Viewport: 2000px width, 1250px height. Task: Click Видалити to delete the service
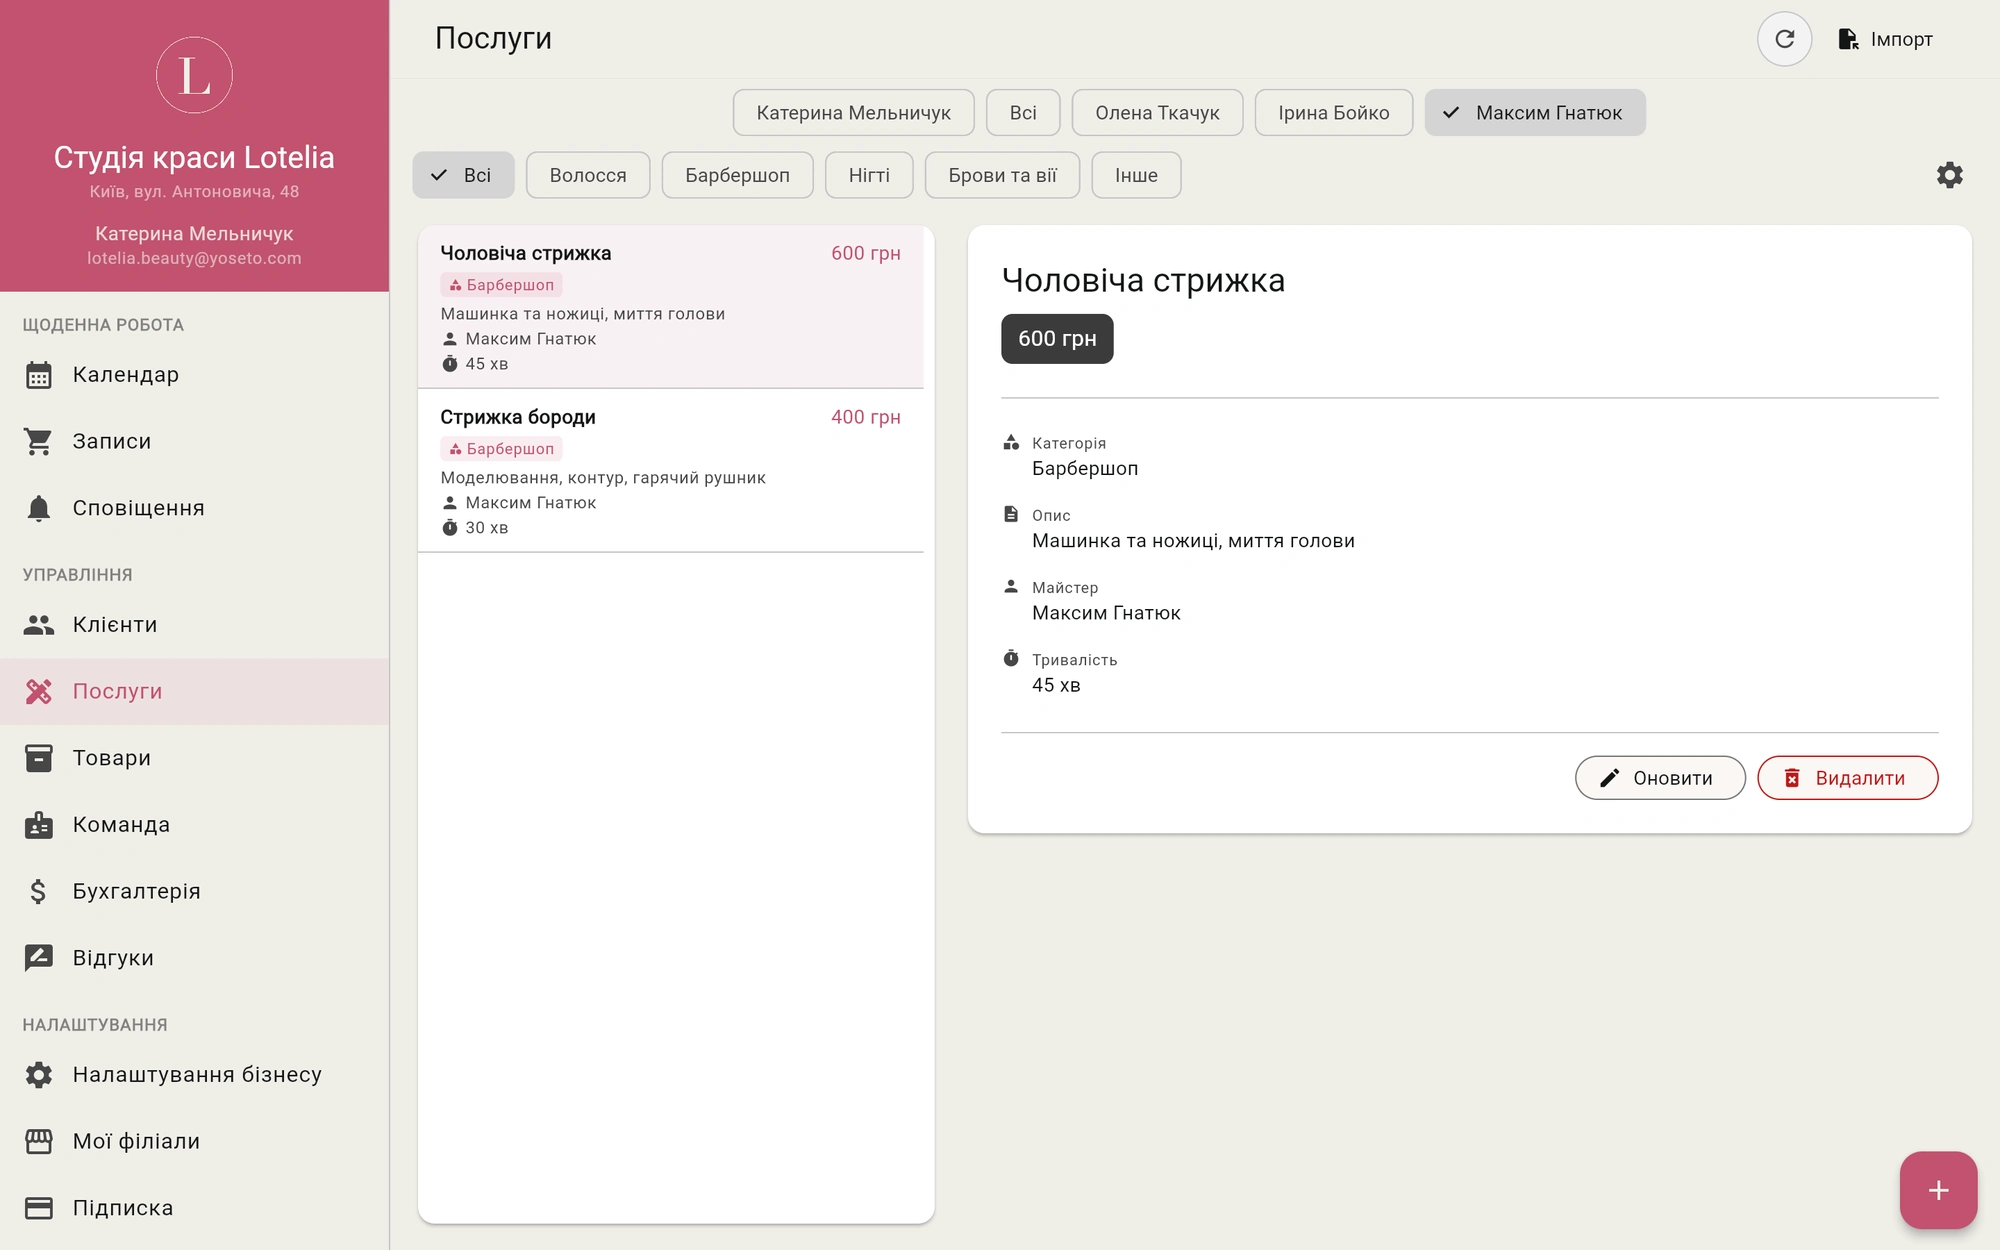(1847, 778)
